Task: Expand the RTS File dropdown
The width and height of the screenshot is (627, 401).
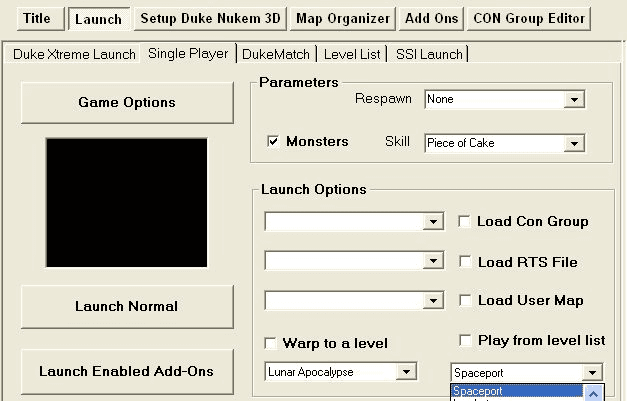Action: [x=433, y=261]
